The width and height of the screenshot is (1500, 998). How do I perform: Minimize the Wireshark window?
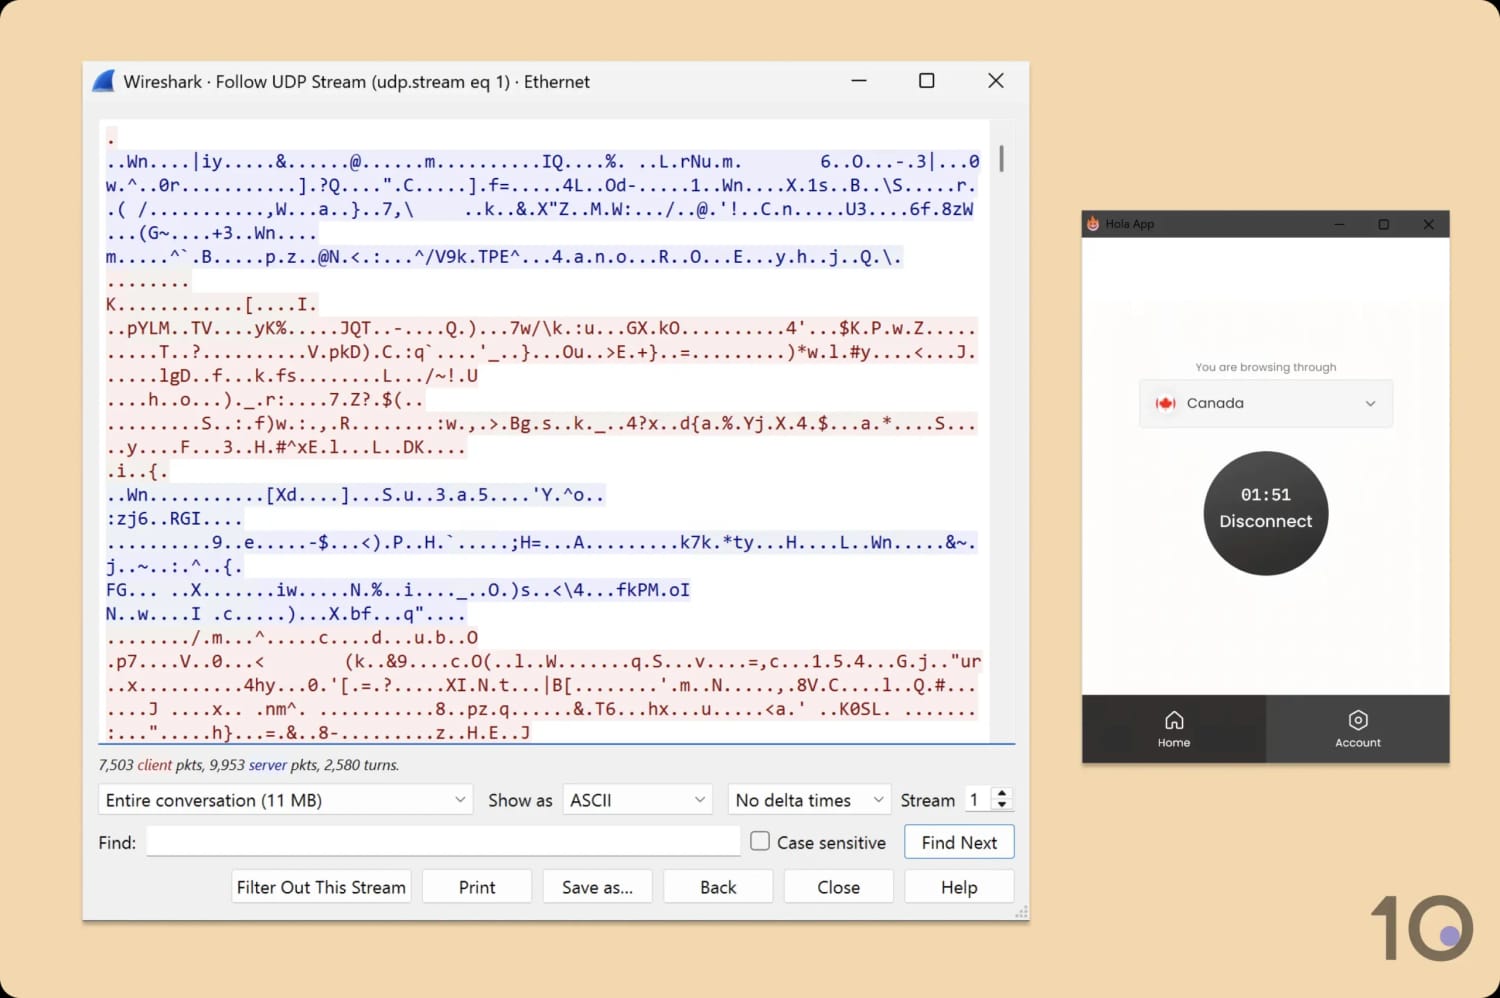pyautogui.click(x=859, y=81)
